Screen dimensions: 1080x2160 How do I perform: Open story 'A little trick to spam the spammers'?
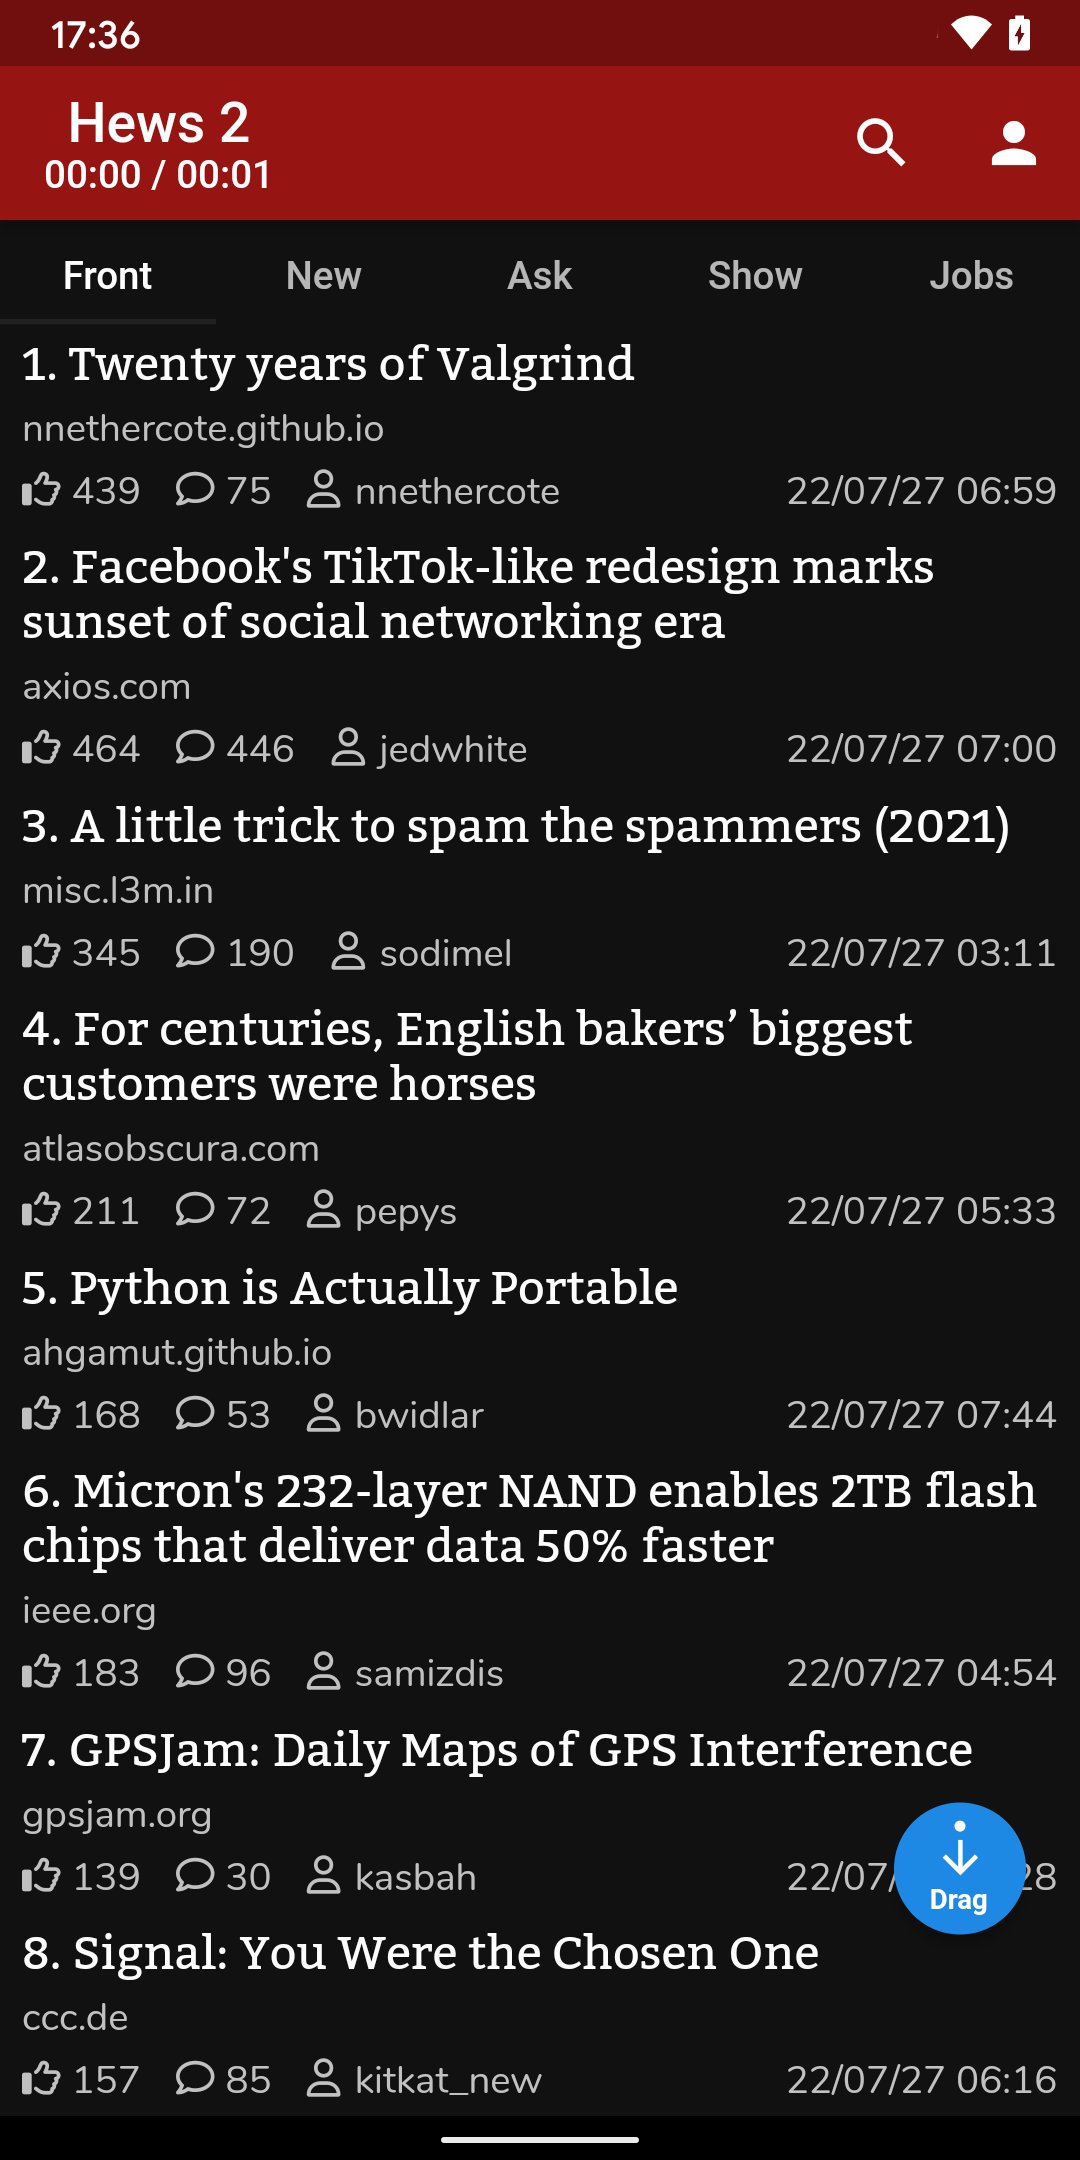516,826
